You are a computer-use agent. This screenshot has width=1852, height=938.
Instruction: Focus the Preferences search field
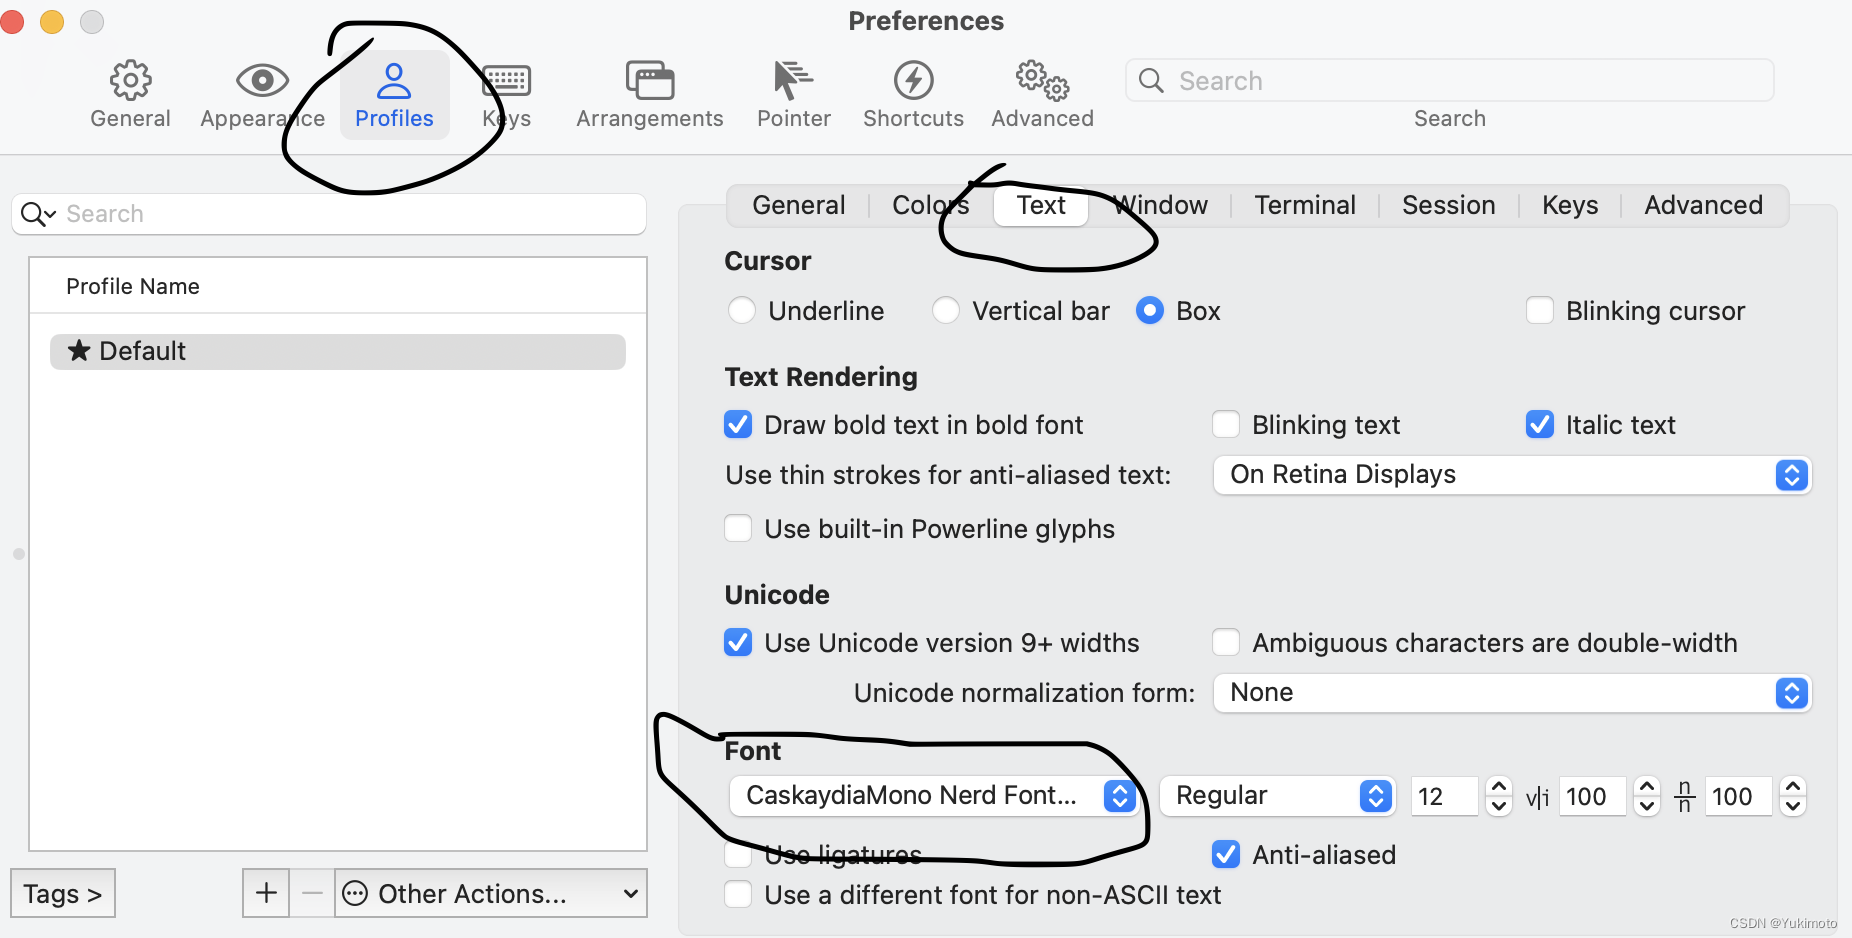1450,80
